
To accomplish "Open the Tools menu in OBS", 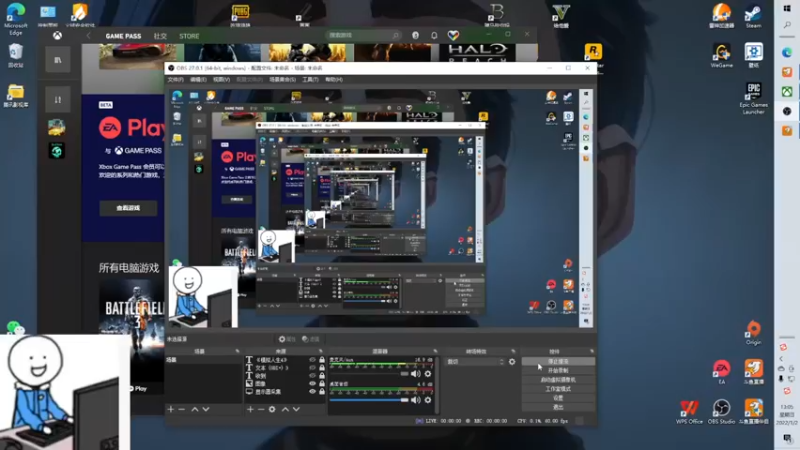I will [x=310, y=80].
